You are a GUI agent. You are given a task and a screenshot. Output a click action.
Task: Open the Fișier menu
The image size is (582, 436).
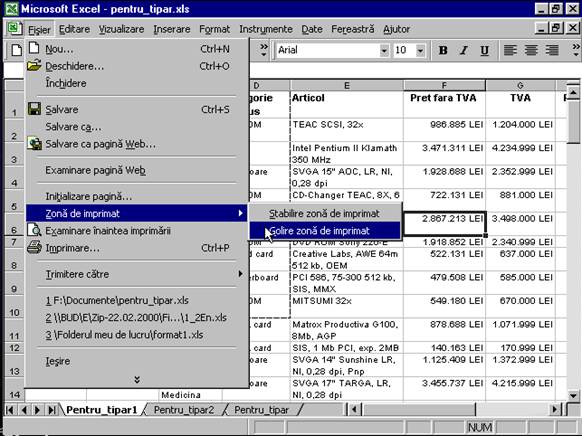[x=39, y=29]
